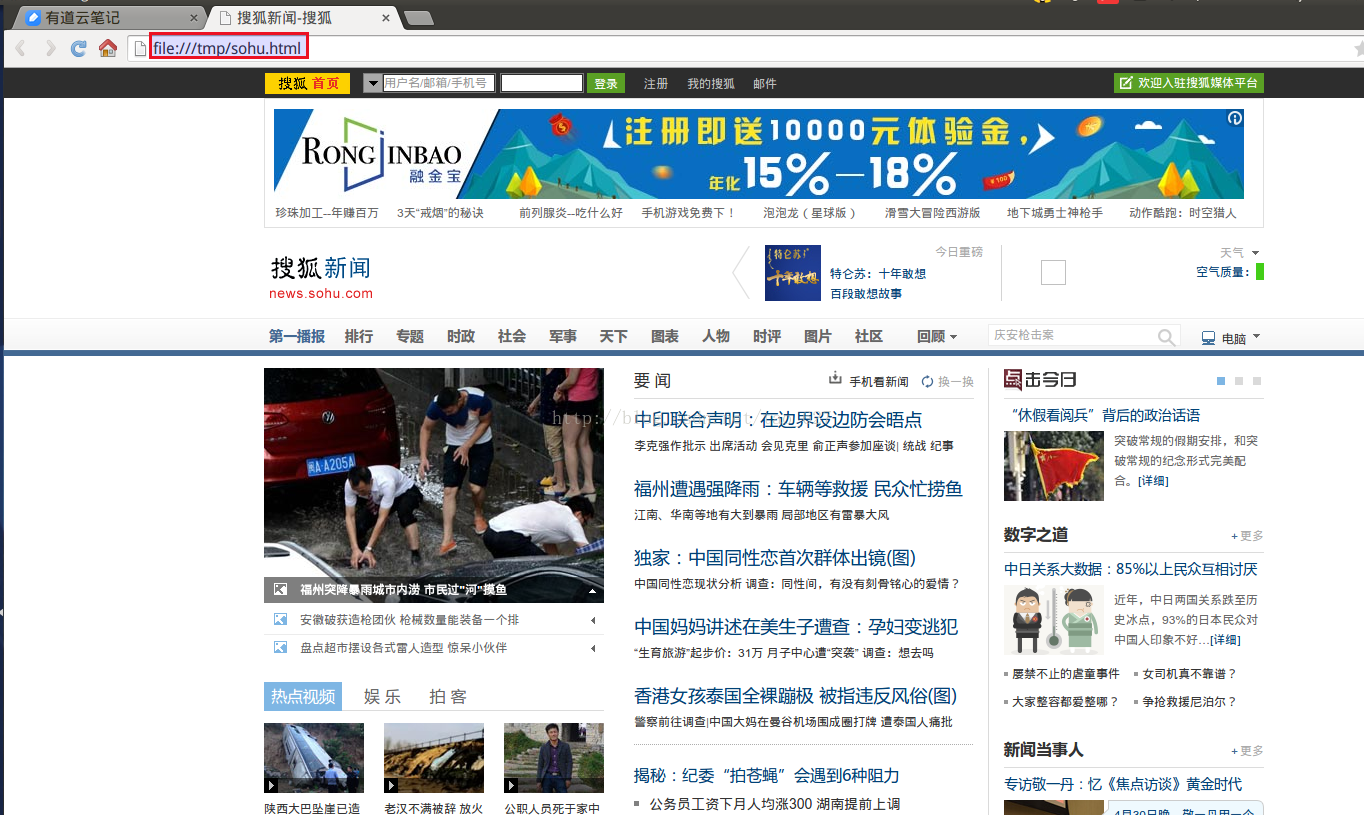Open 我的搜狐 link
The height and width of the screenshot is (815, 1364).
[711, 84]
